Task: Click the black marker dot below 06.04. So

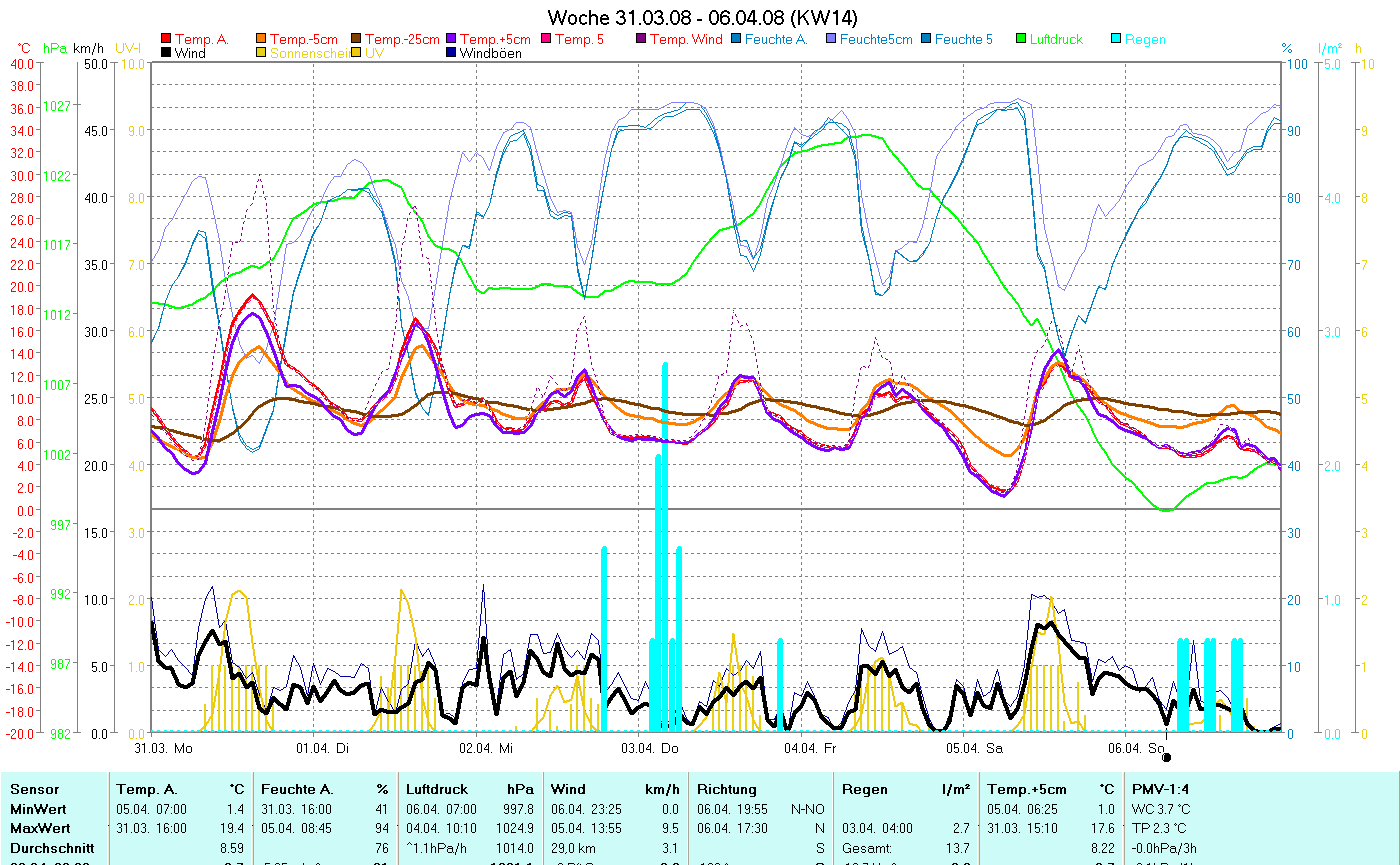Action: [1166, 758]
